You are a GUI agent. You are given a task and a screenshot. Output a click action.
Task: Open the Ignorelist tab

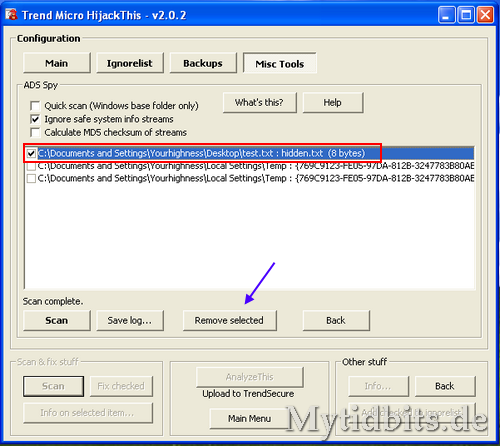(x=130, y=63)
